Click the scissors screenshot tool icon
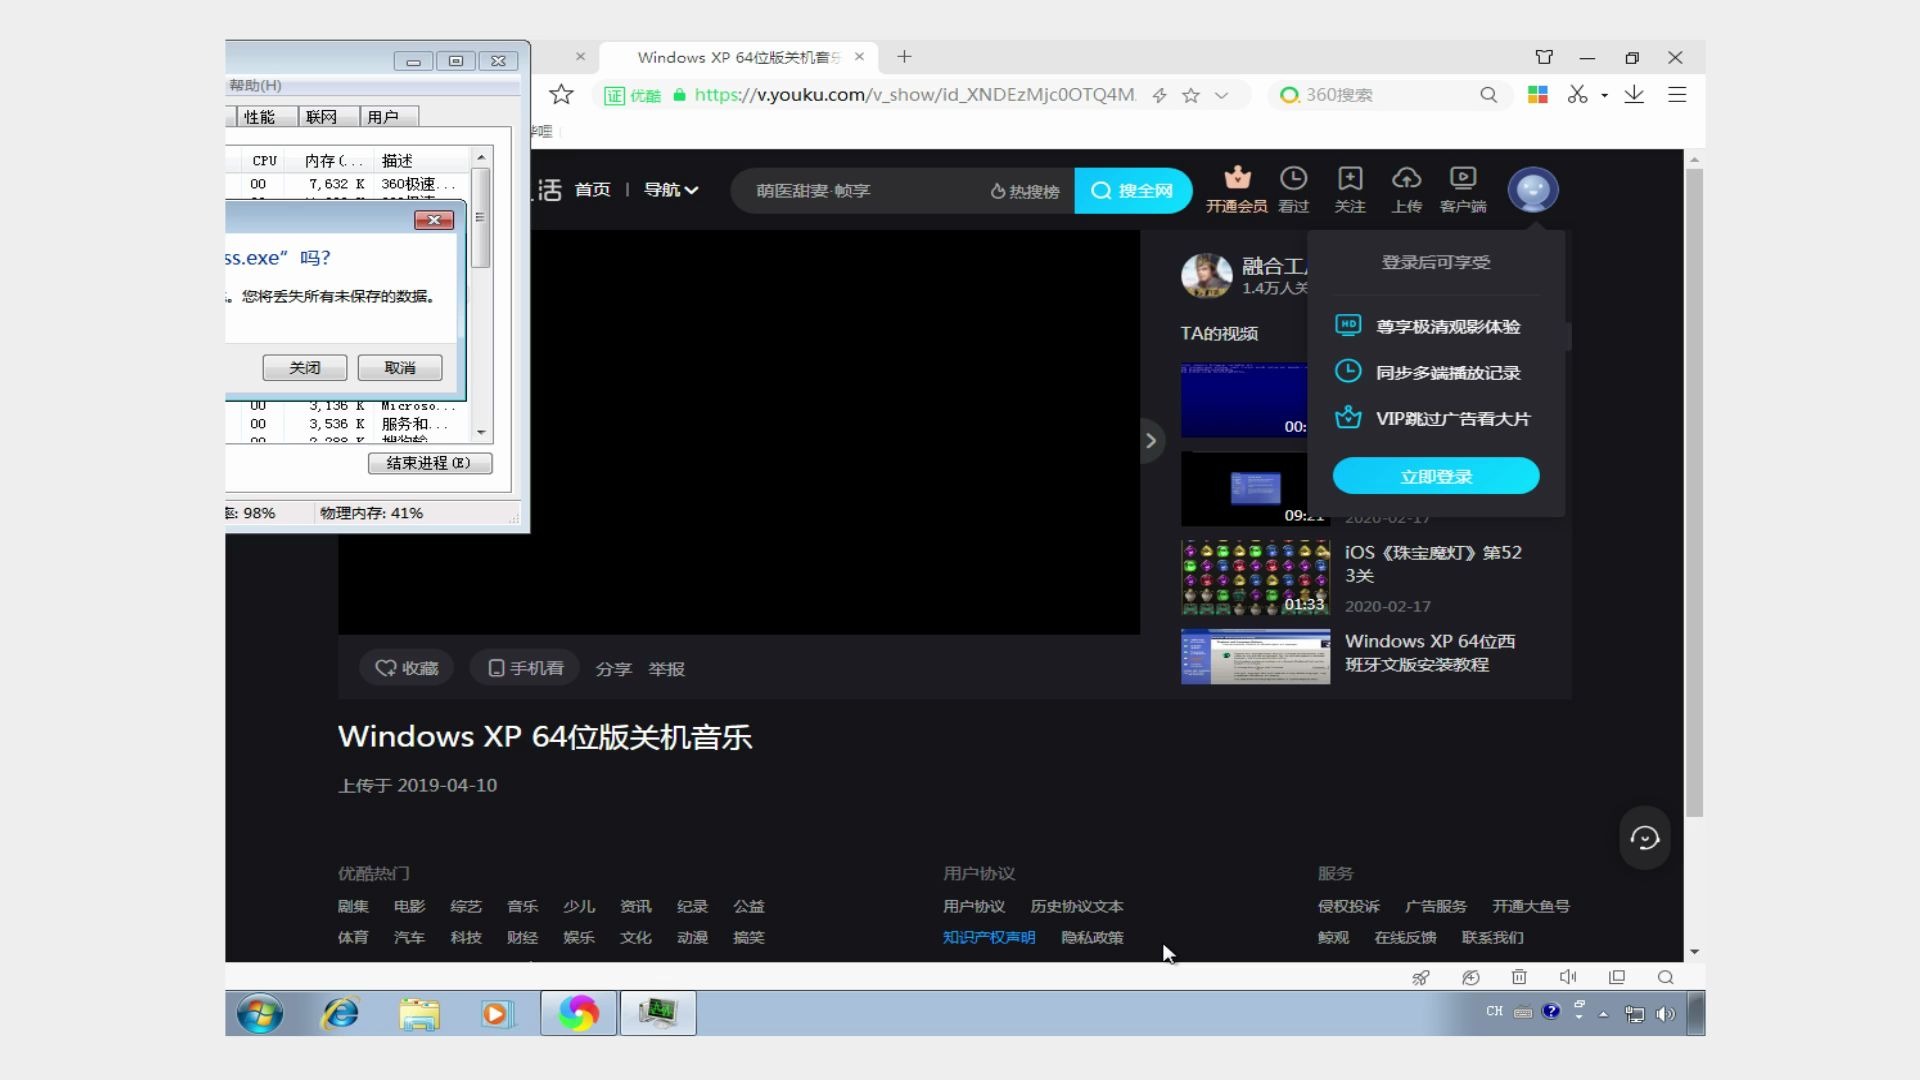Image resolution: width=1920 pixels, height=1080 pixels. click(1577, 94)
